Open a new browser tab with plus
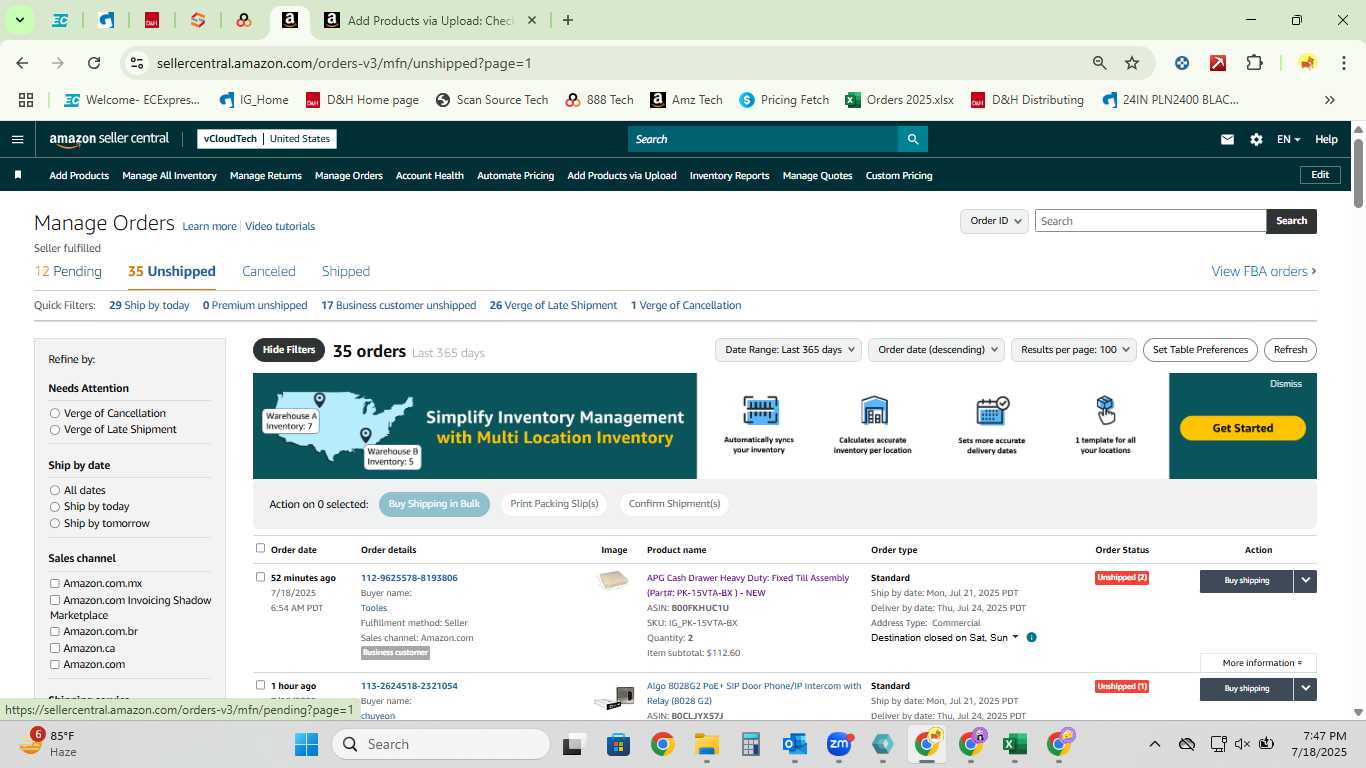Screen dimensions: 1366x768 568,20
